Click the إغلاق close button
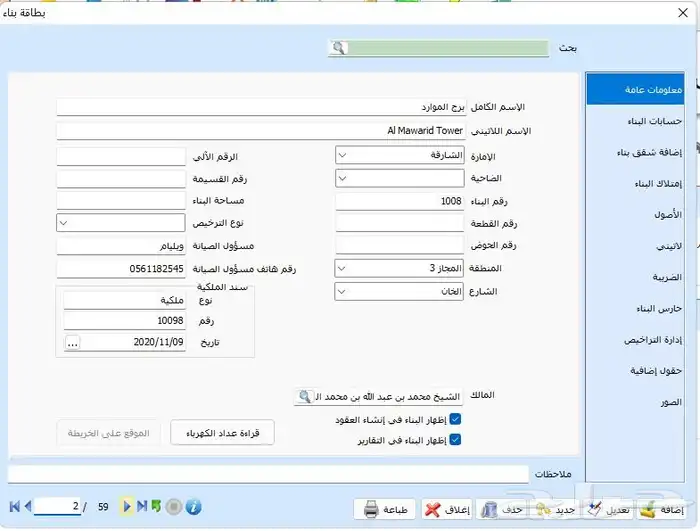 point(447,509)
